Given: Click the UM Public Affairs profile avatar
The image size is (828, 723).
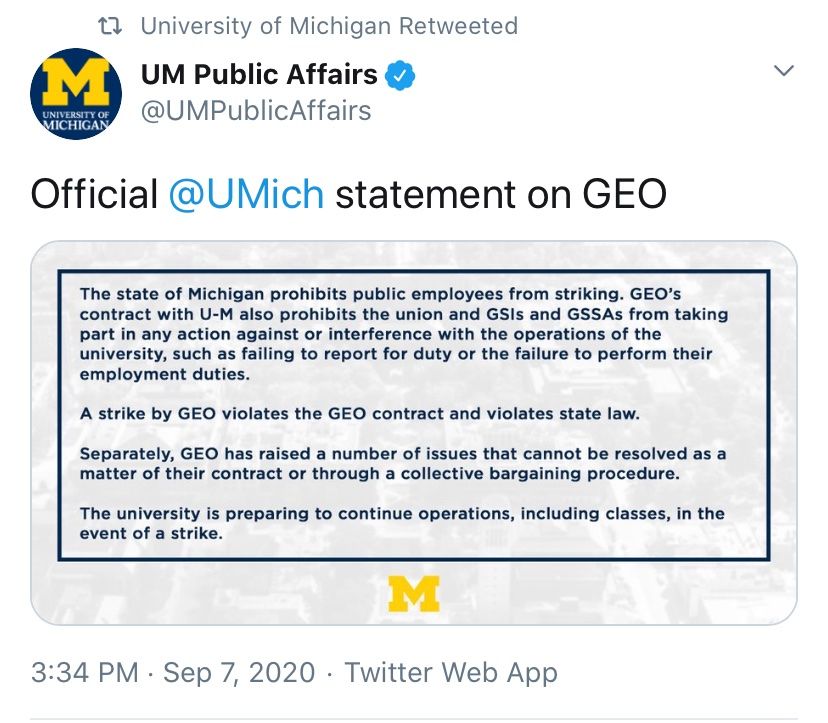Looking at the screenshot, I should (76, 94).
